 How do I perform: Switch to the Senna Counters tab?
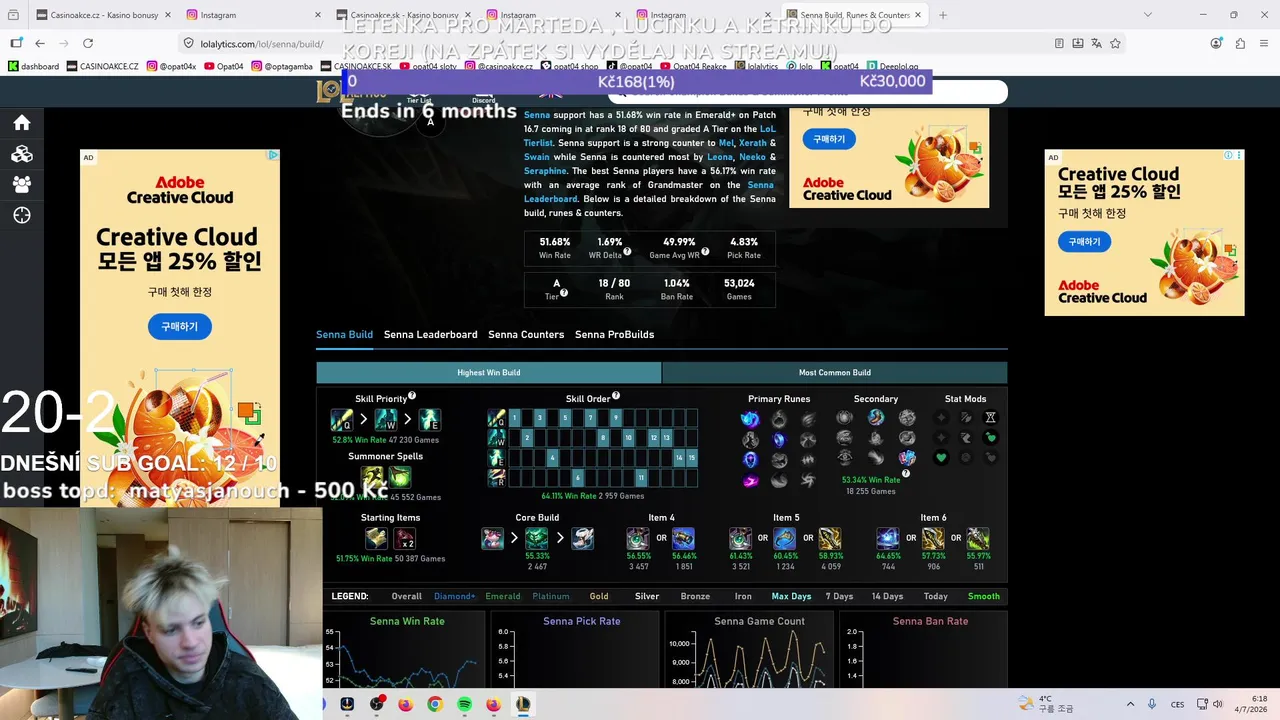pyautogui.click(x=526, y=334)
